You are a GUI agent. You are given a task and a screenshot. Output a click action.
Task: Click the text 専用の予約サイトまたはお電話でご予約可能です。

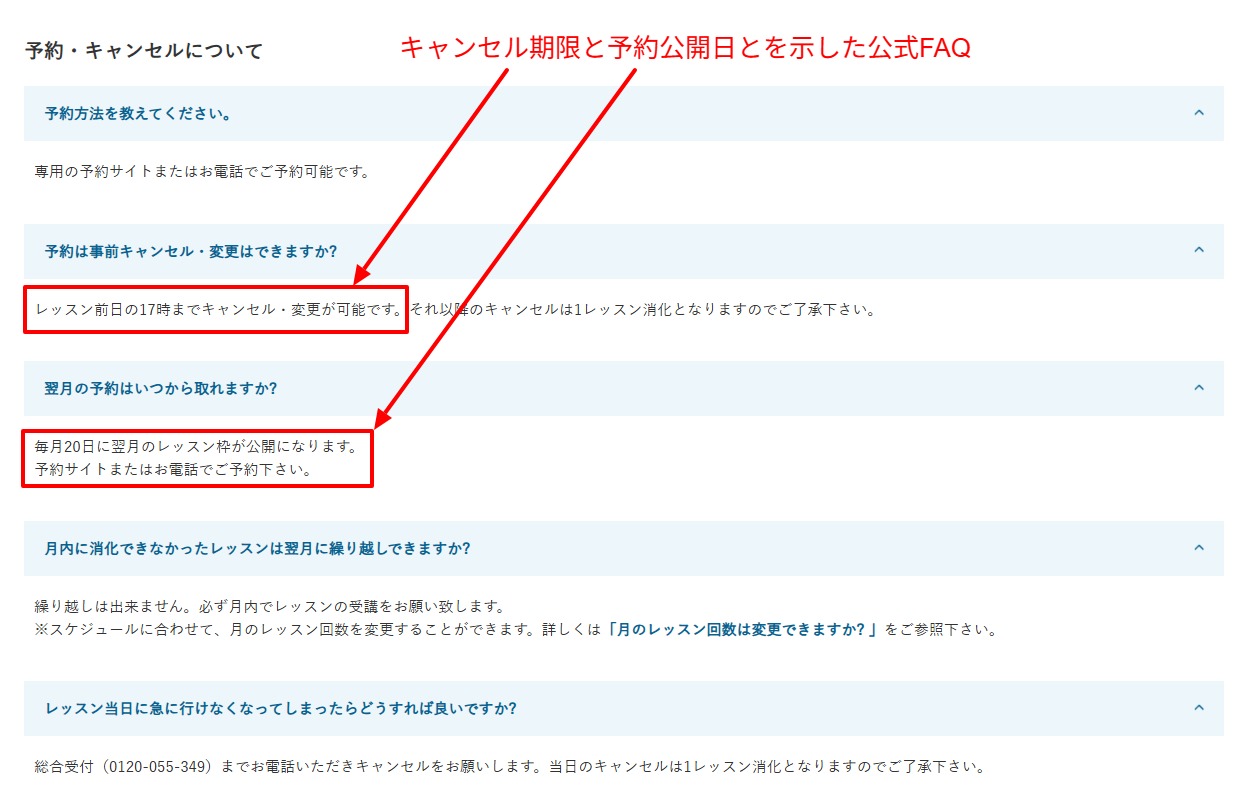point(202,171)
